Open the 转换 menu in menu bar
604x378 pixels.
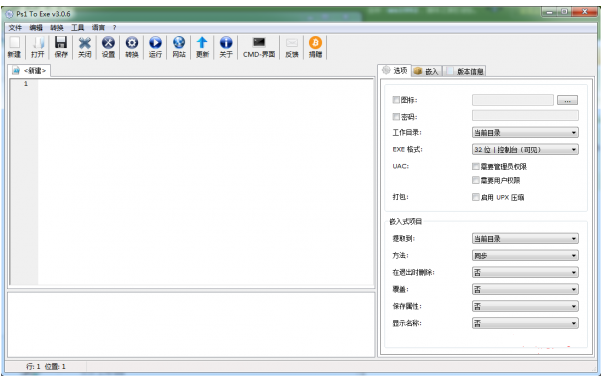(x=57, y=28)
